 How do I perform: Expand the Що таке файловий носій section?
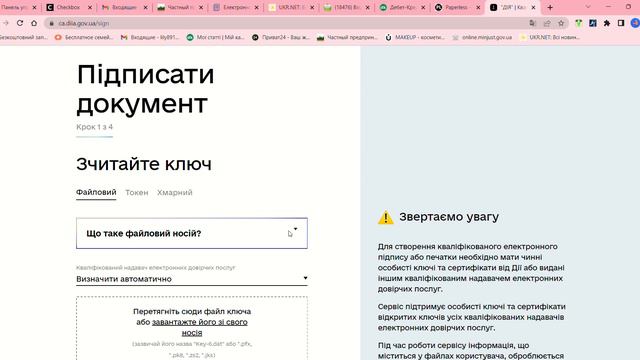[192, 233]
